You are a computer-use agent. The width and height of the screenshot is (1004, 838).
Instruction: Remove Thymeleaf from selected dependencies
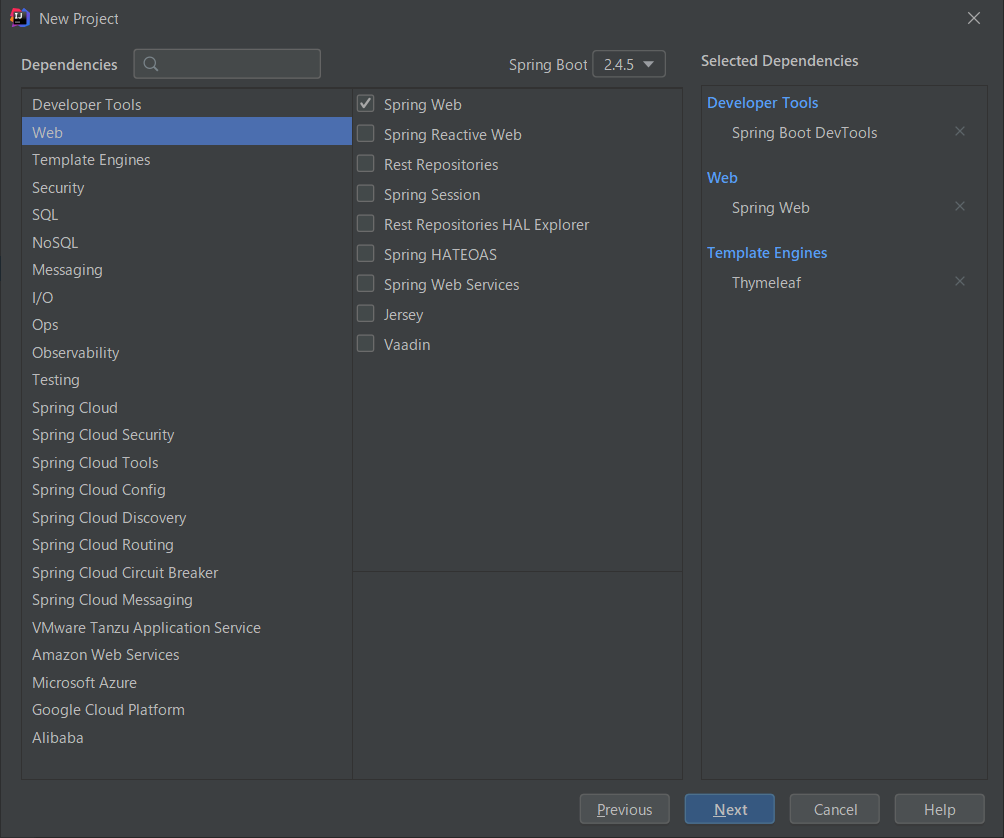[x=959, y=281]
